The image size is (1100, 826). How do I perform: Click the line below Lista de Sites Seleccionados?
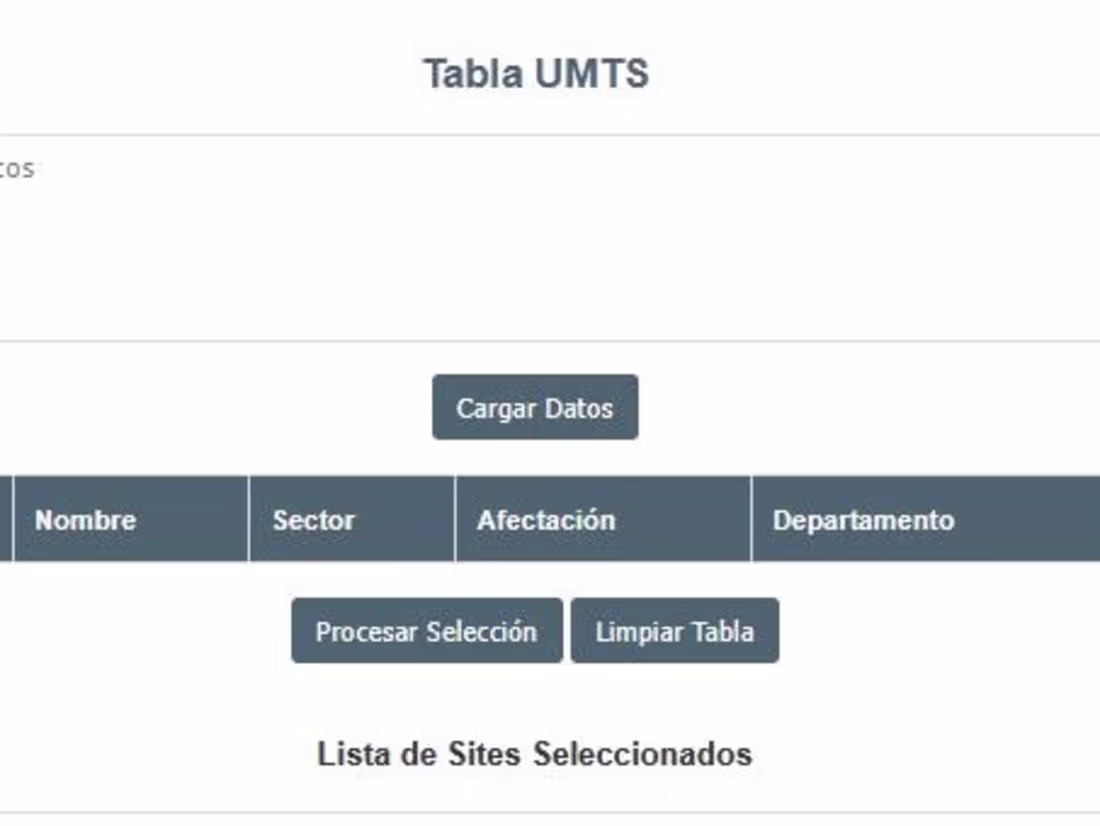tap(550, 812)
